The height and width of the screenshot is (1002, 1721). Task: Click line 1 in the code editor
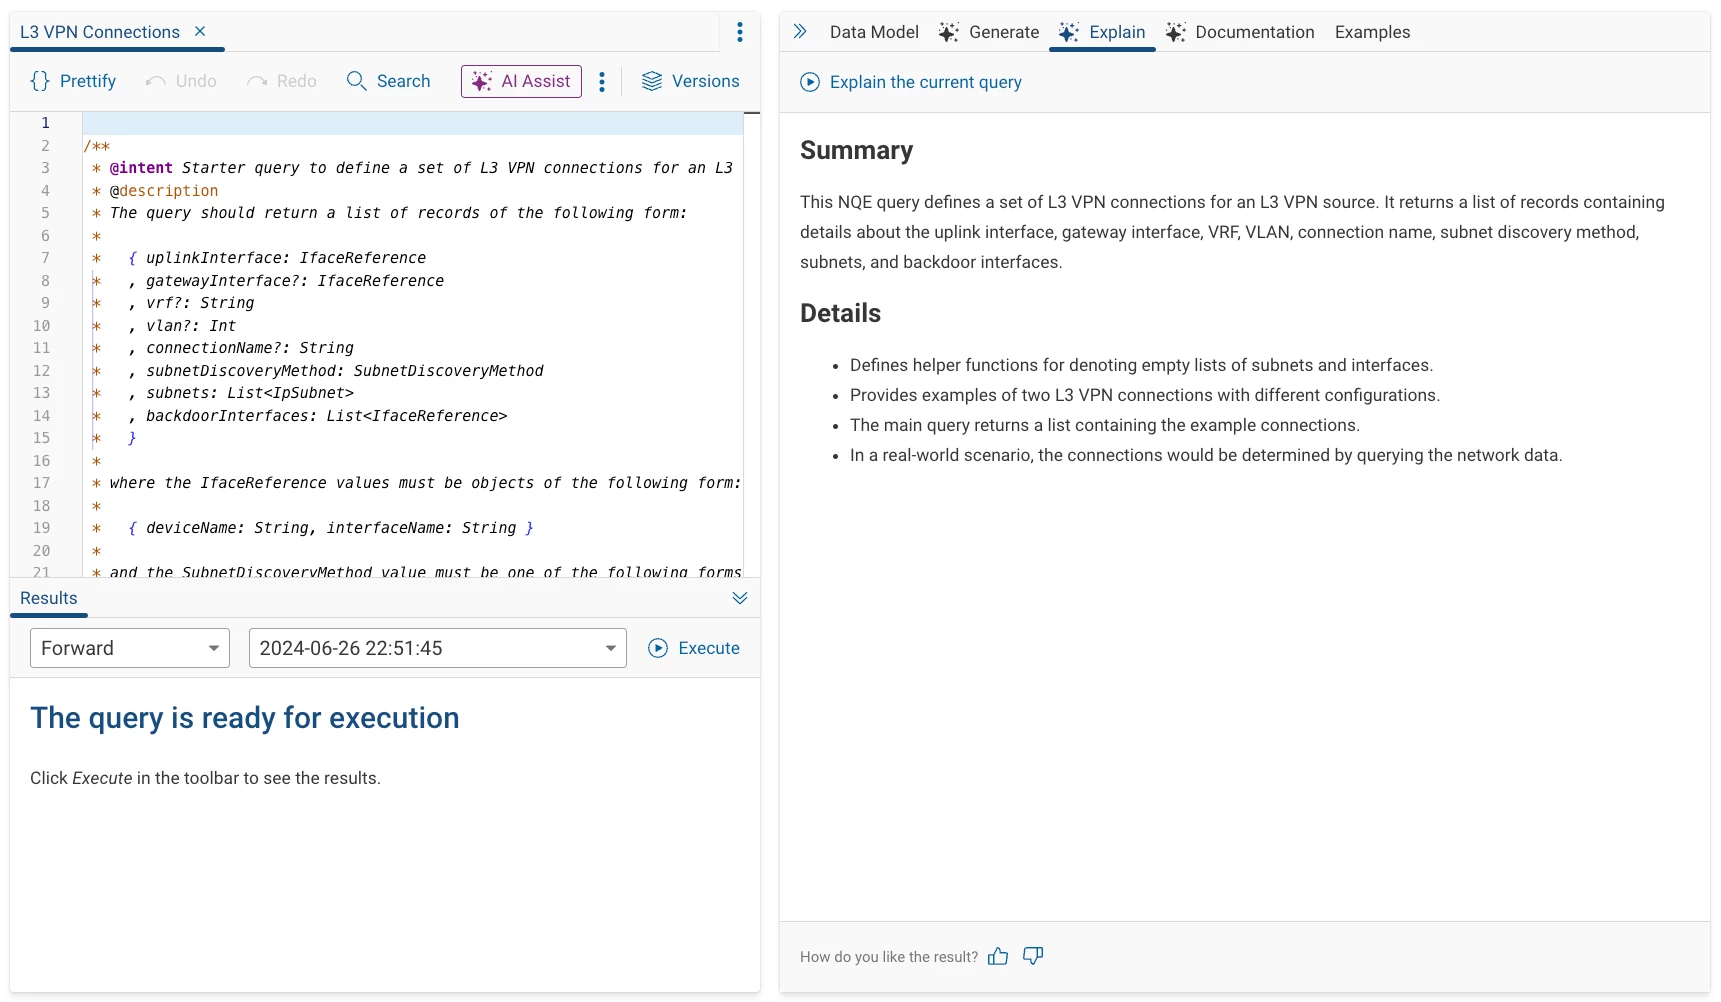click(412, 123)
